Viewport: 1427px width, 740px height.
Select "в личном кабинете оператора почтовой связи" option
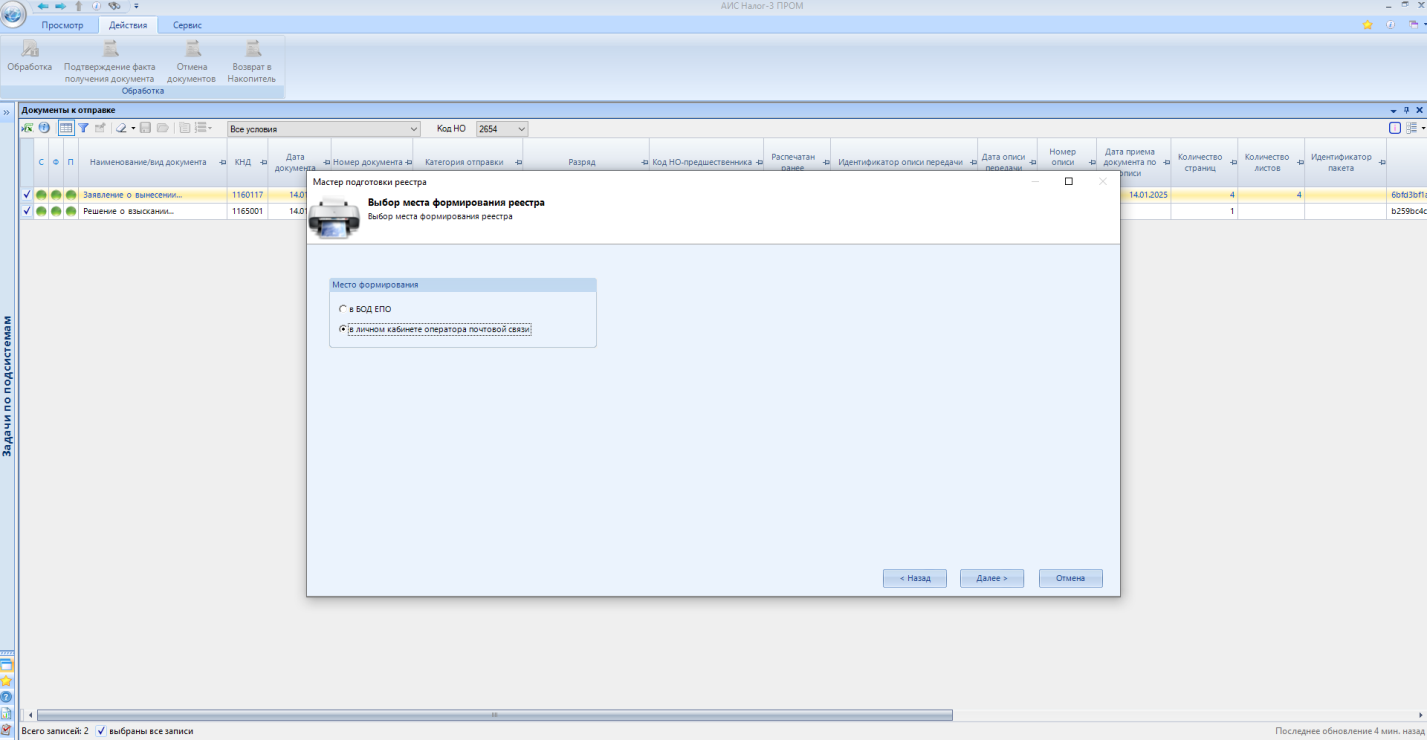[x=343, y=329]
